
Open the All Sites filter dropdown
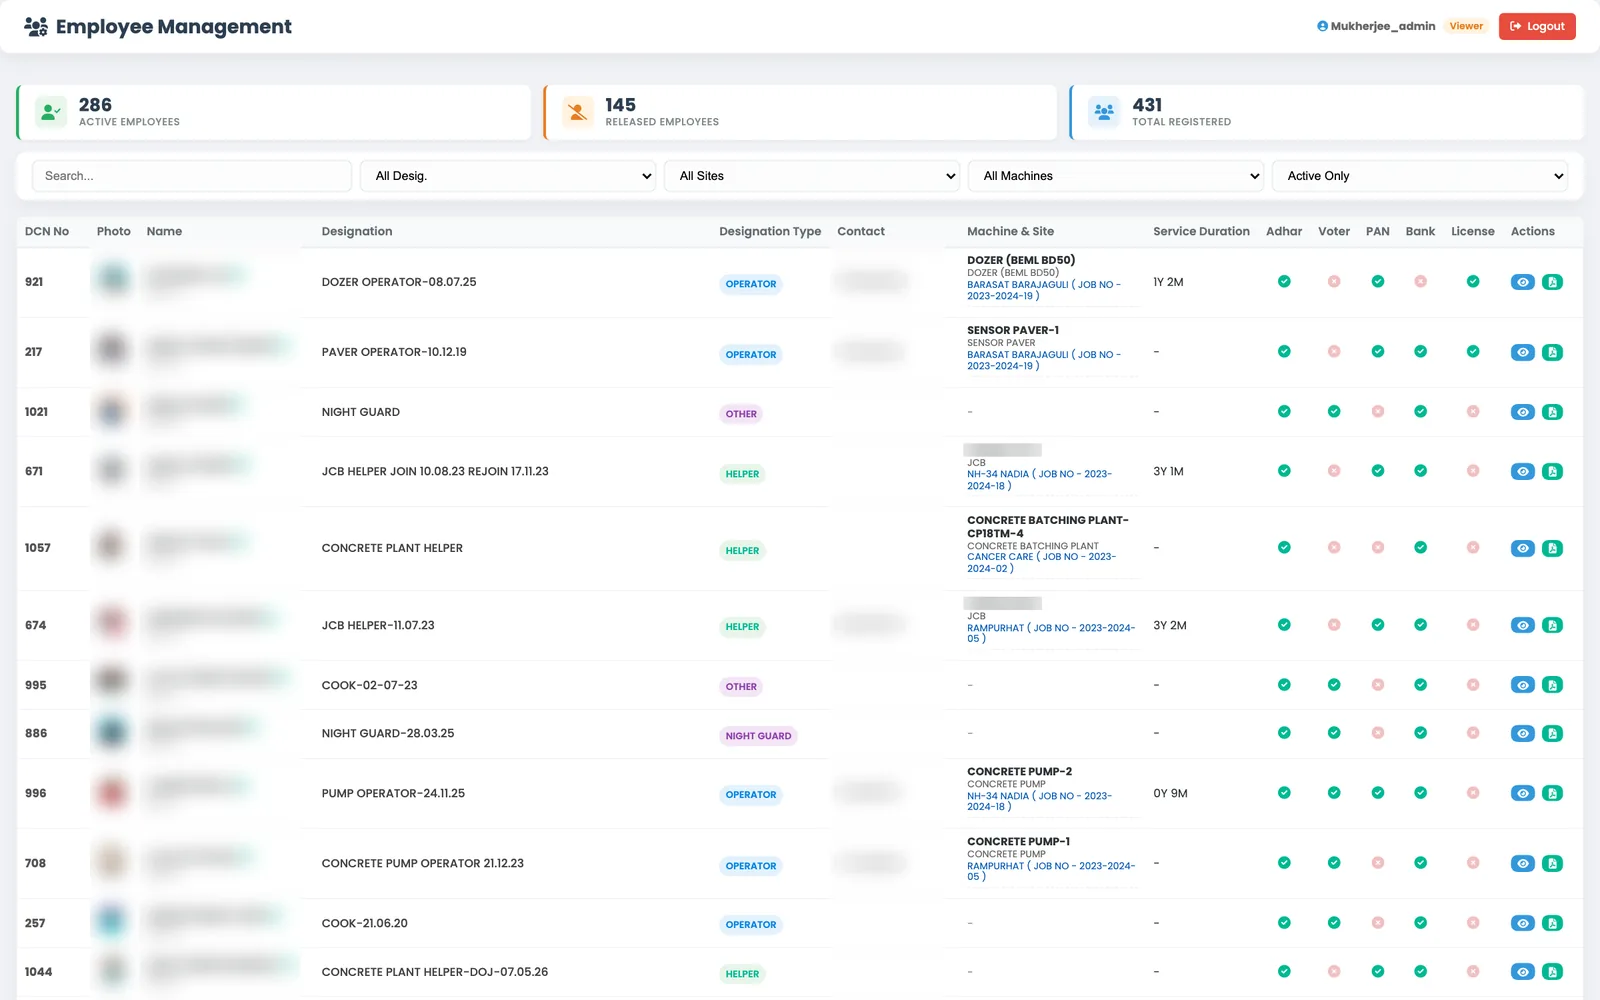[812, 176]
